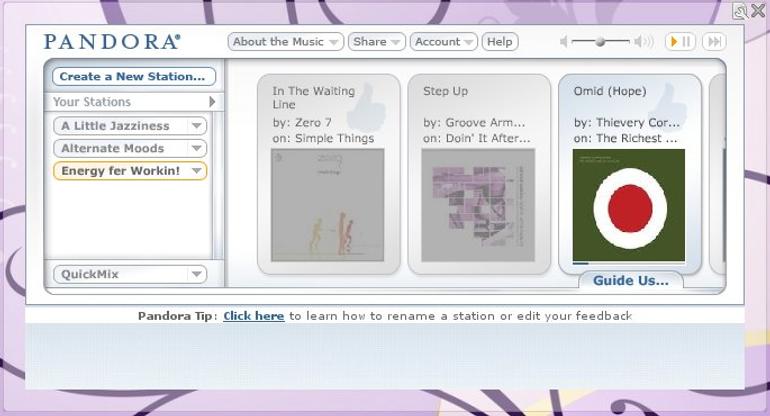Click artist name Thievery Cor...
Image resolution: width=770 pixels, height=416 pixels.
click(638, 122)
